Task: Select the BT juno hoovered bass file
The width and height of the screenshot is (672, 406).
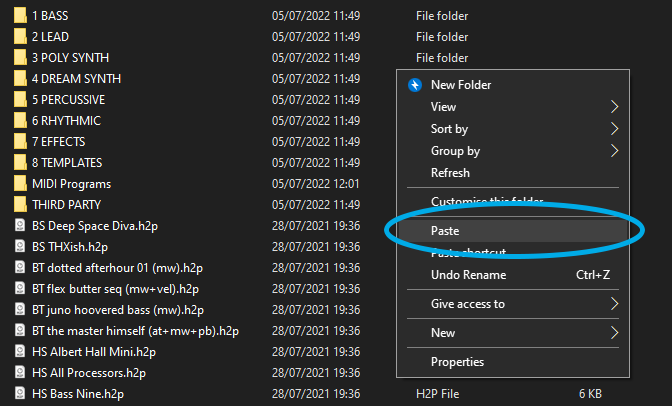Action: [x=117, y=310]
